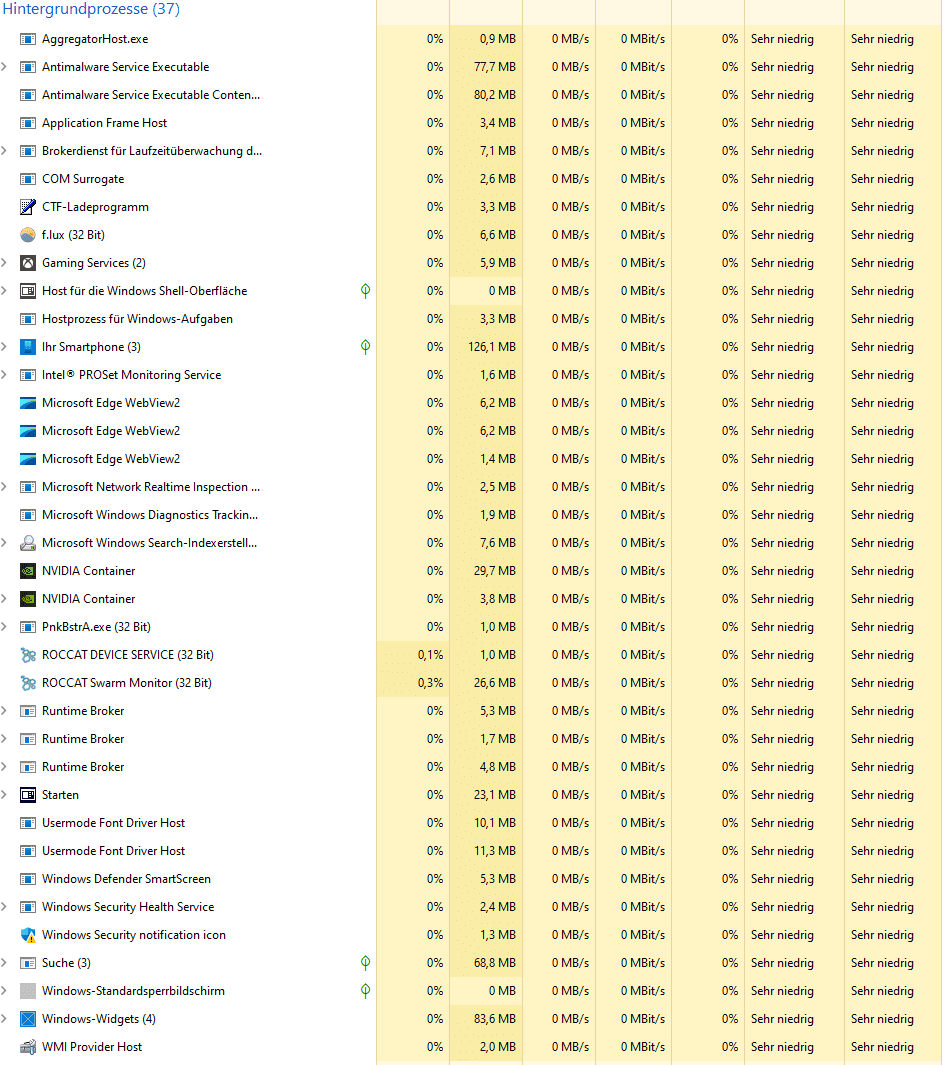Click leaf icon for Host für Windows Shell-Oberfläche
949x1065 pixels.
(x=365, y=291)
